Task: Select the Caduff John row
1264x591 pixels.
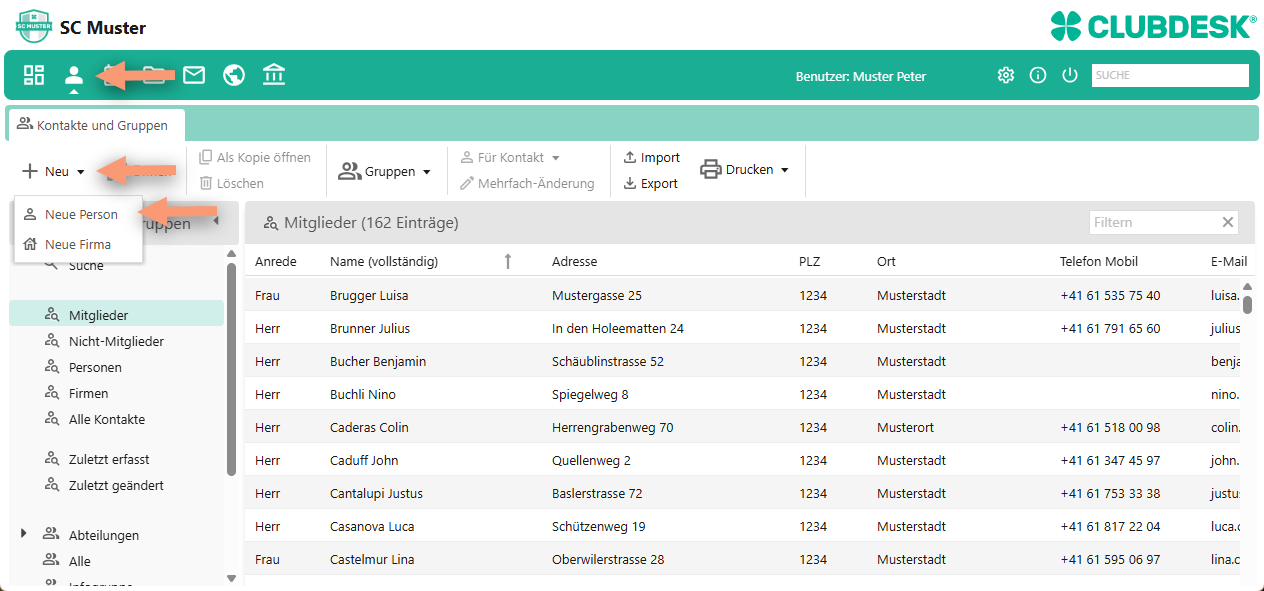Action: coord(742,460)
